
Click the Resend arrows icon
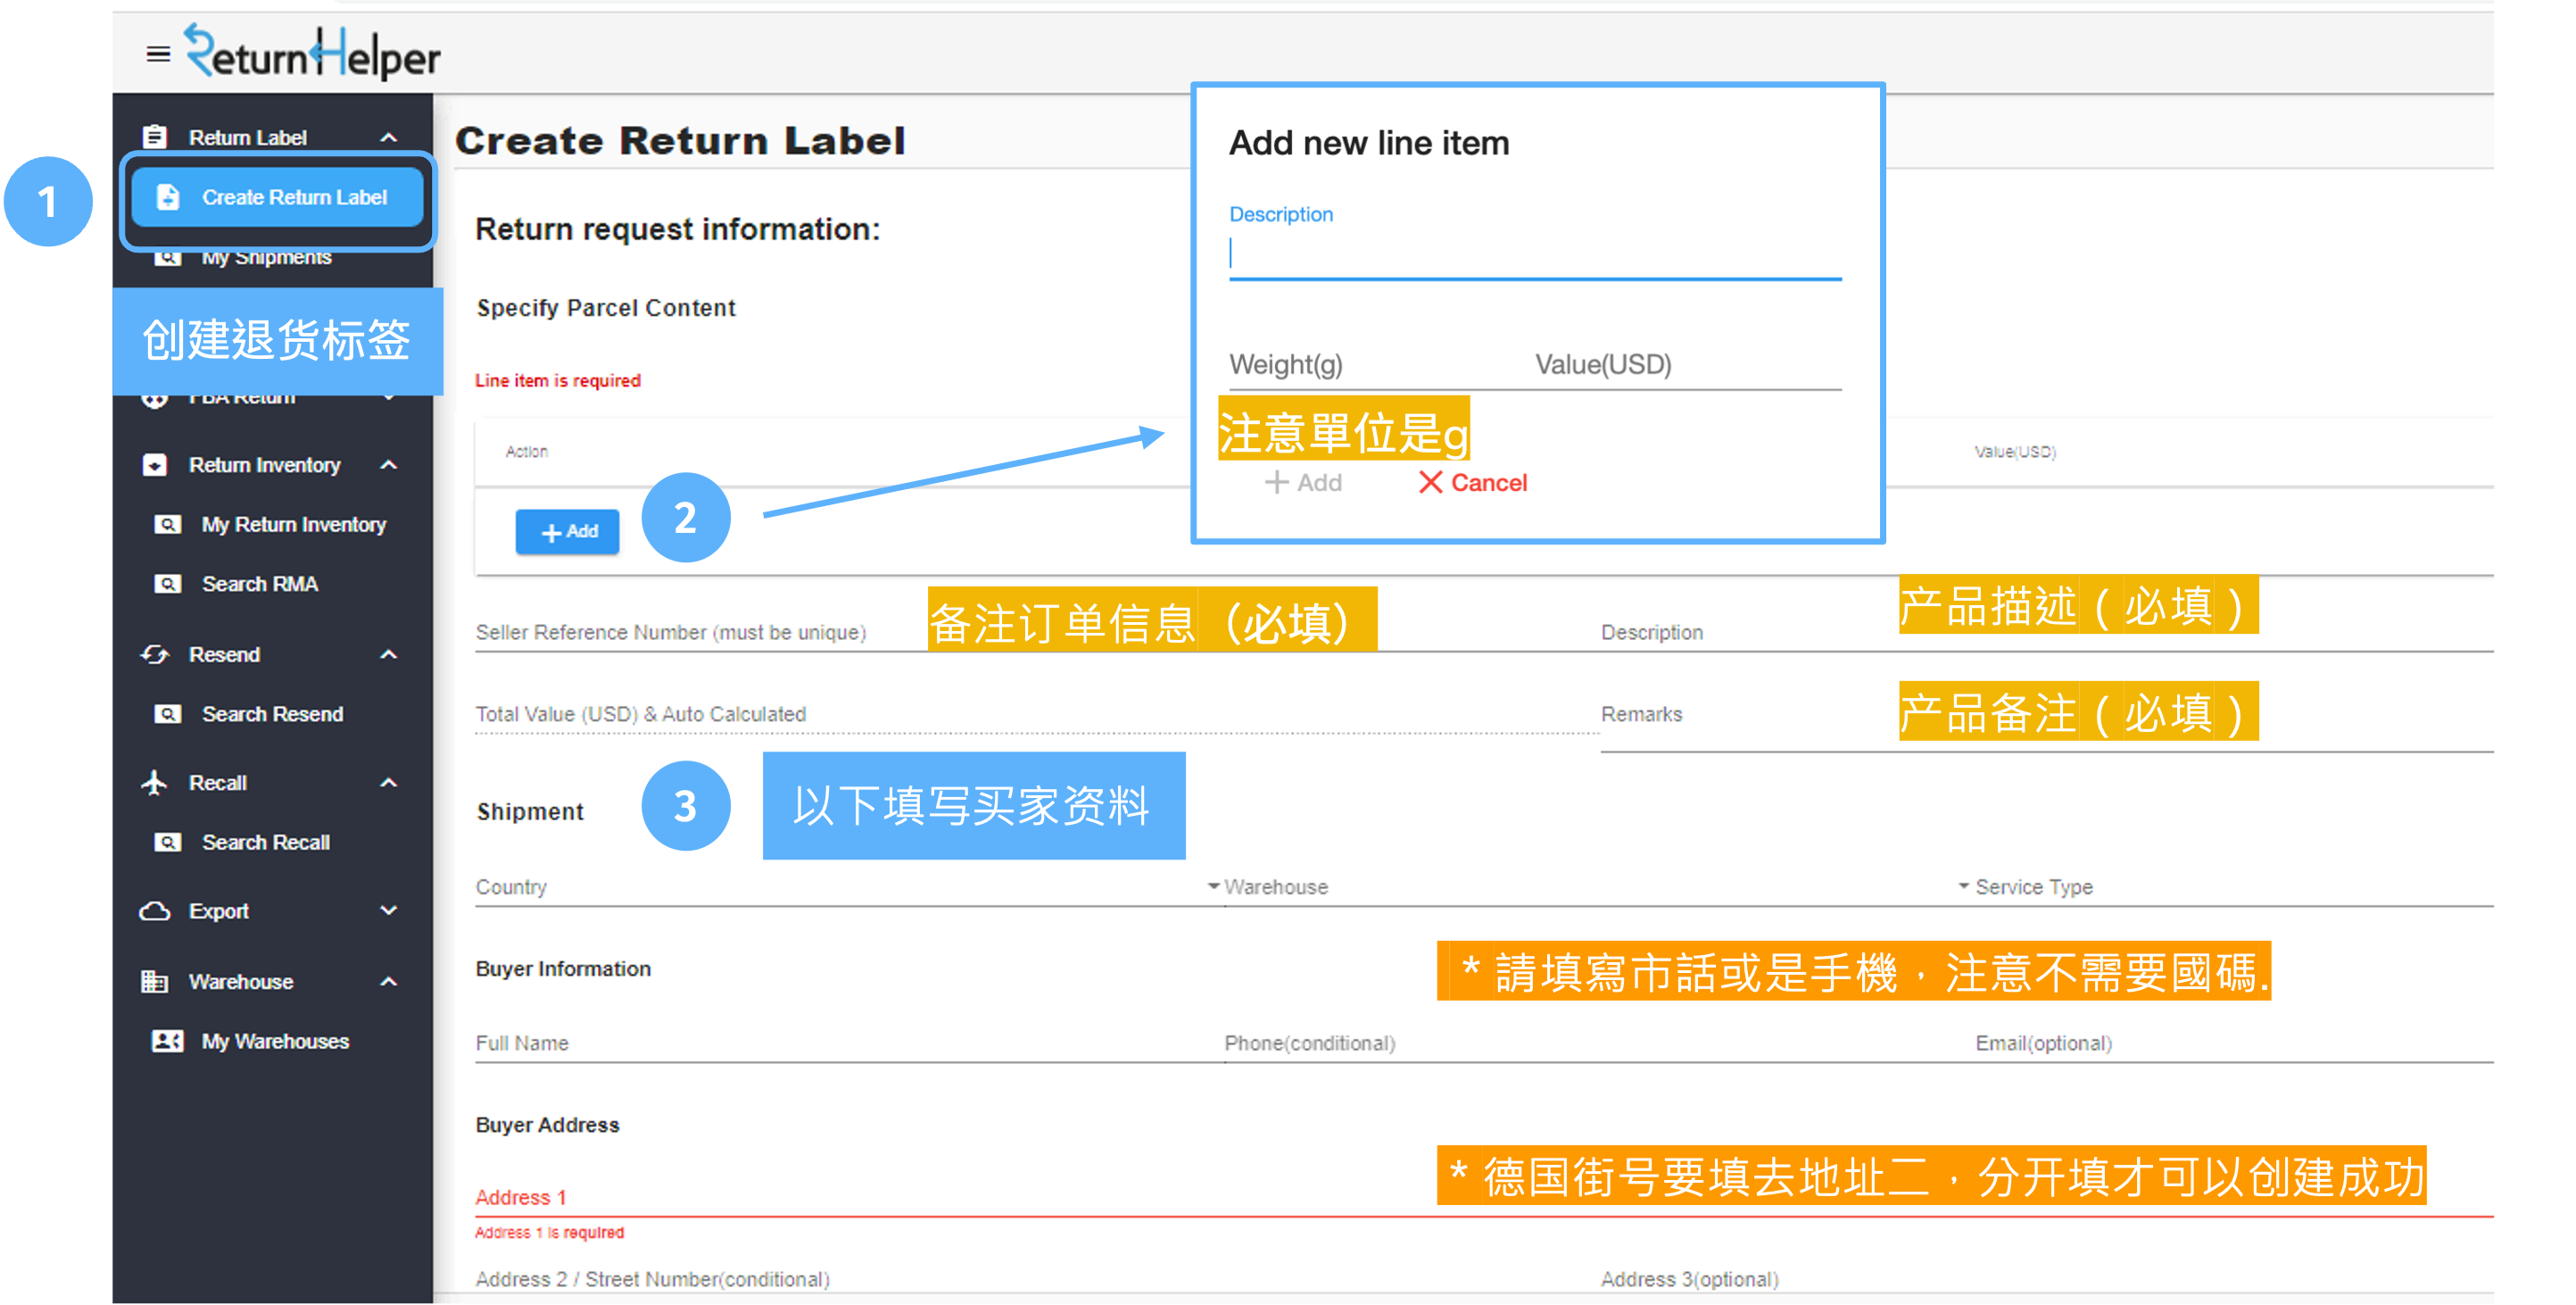point(154,654)
